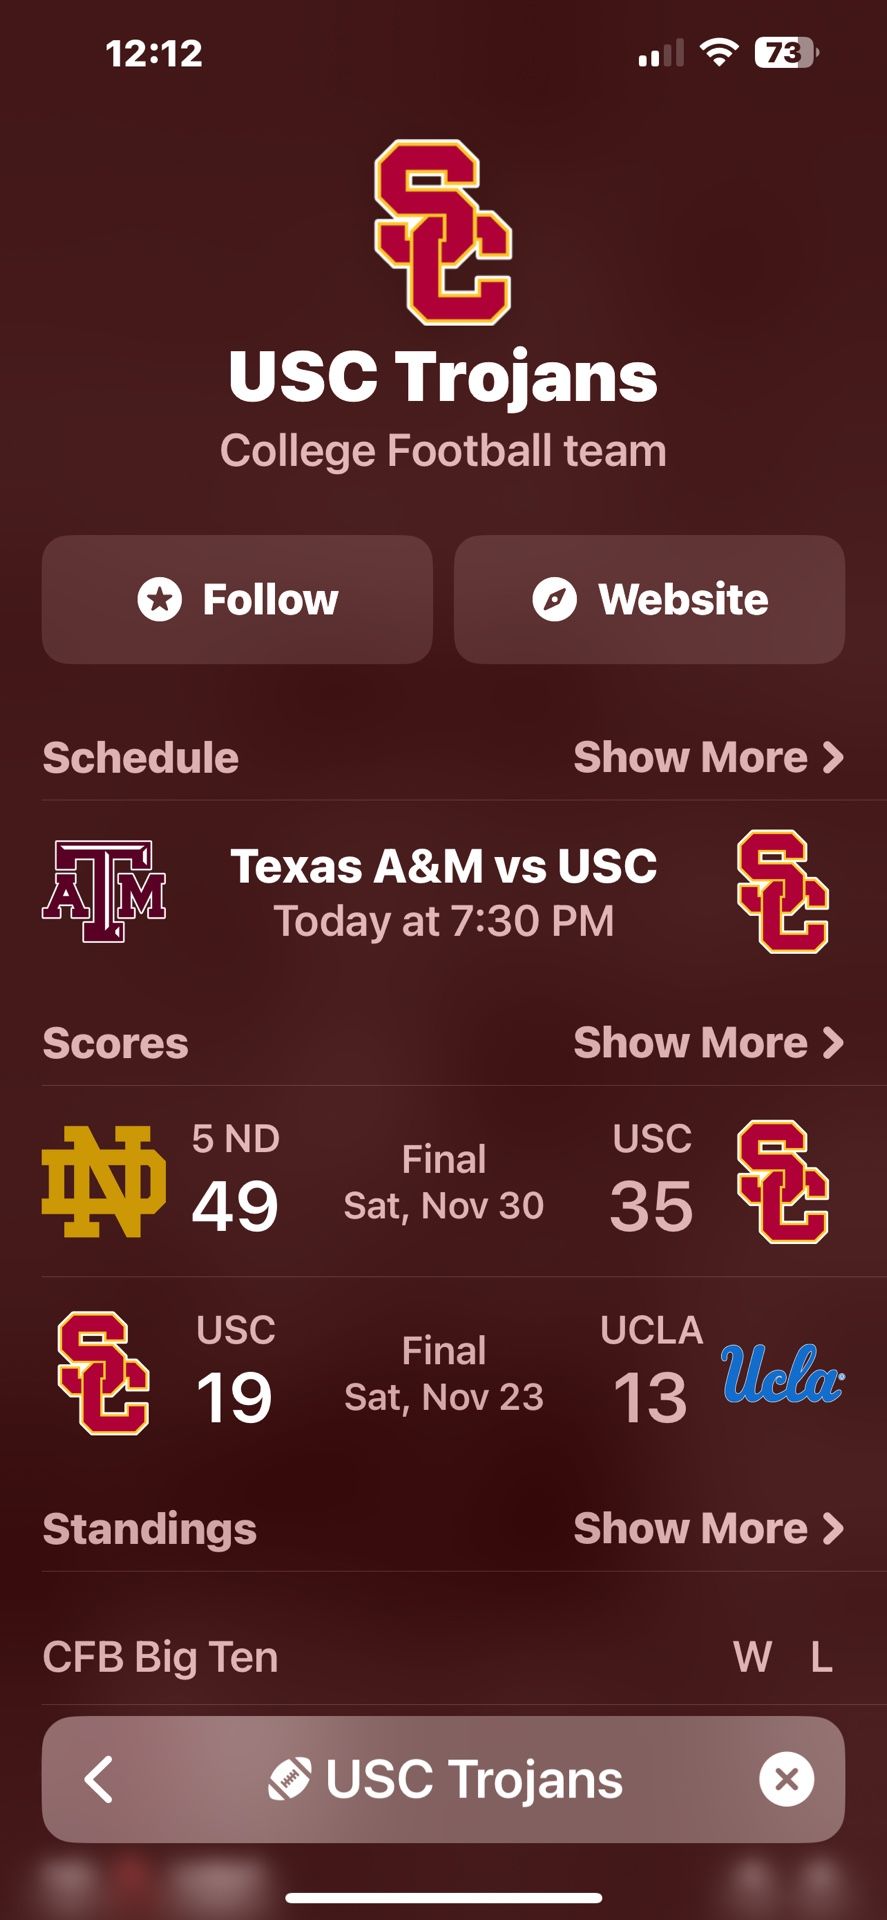Viewport: 887px width, 1920px height.
Task: Open Texas A&M vs USC game details
Action: [443, 892]
